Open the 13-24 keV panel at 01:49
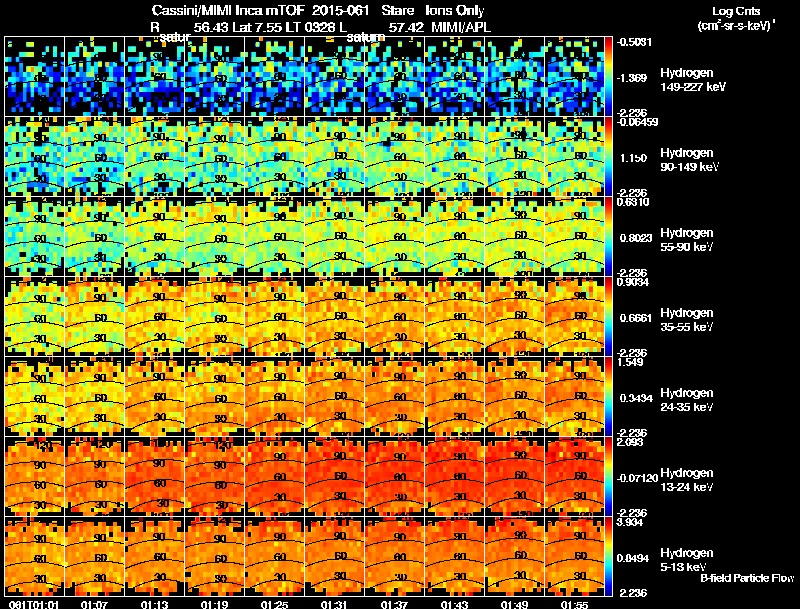Viewport: 800px width, 609px height. point(514,477)
